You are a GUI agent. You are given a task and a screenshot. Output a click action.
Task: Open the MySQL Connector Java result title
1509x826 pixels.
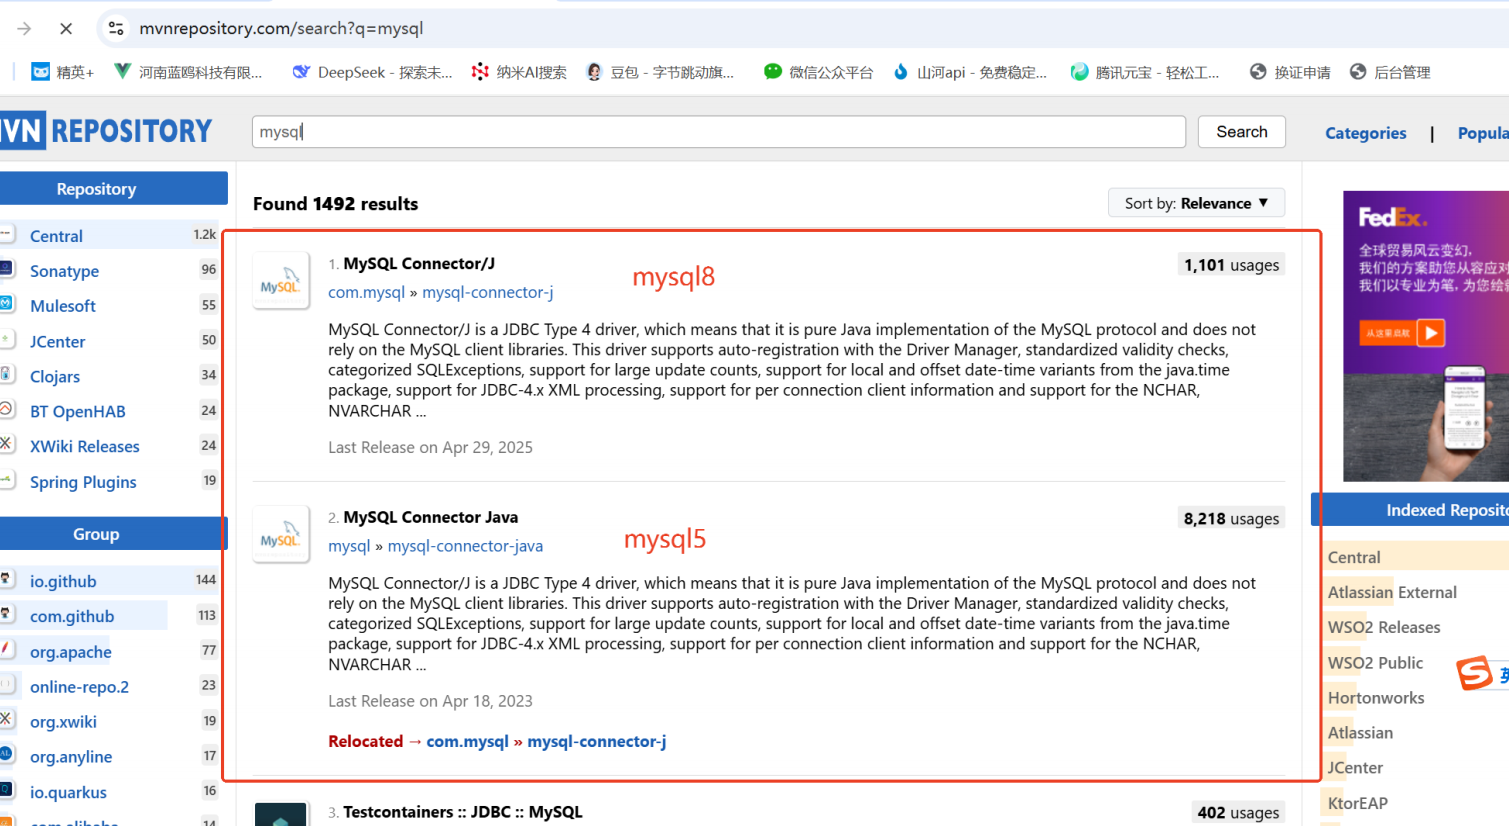point(430,518)
